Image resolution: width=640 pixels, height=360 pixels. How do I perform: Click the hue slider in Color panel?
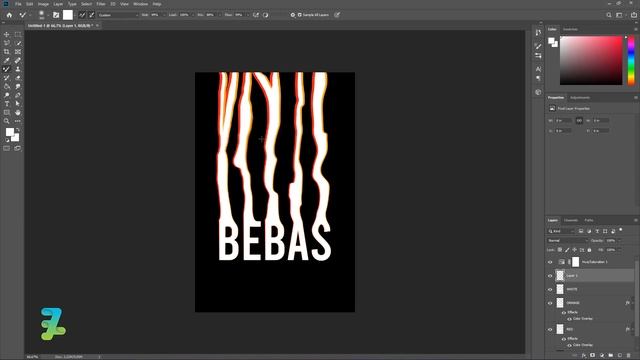point(631,60)
